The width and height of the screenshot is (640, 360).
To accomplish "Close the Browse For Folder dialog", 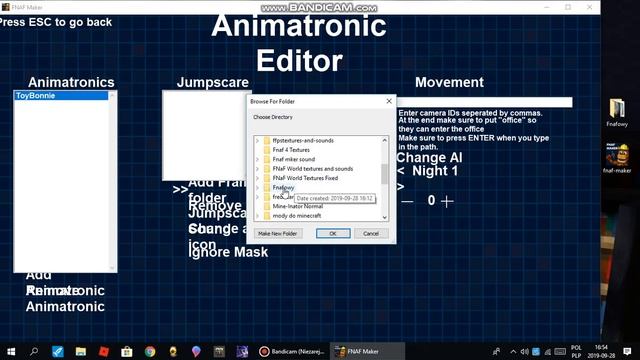I will (x=389, y=101).
